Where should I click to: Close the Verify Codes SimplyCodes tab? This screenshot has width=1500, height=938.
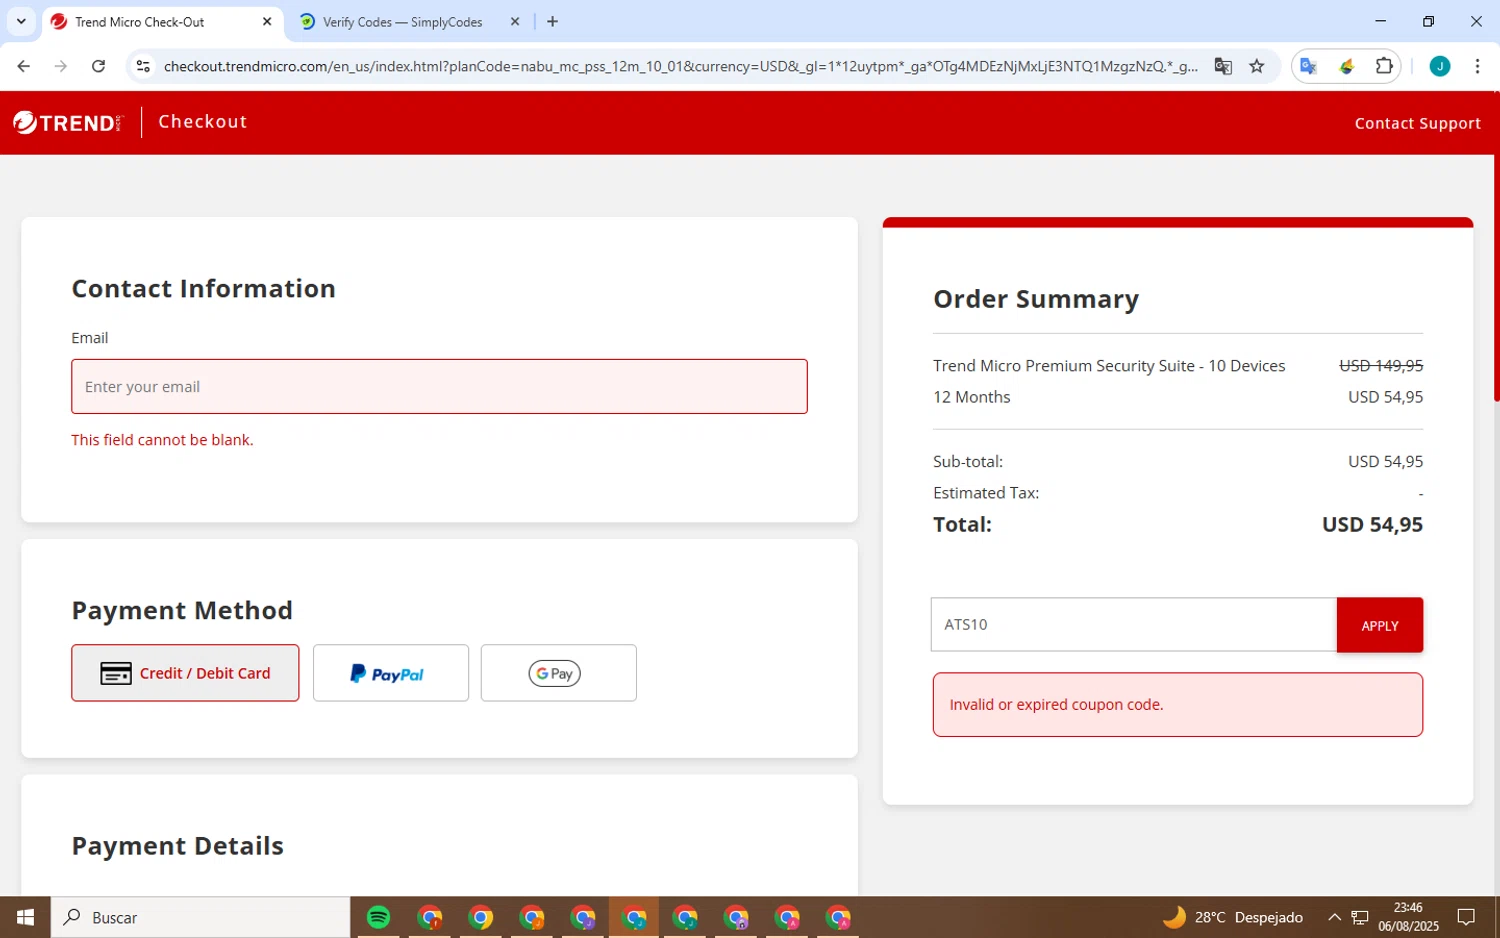pyautogui.click(x=515, y=22)
